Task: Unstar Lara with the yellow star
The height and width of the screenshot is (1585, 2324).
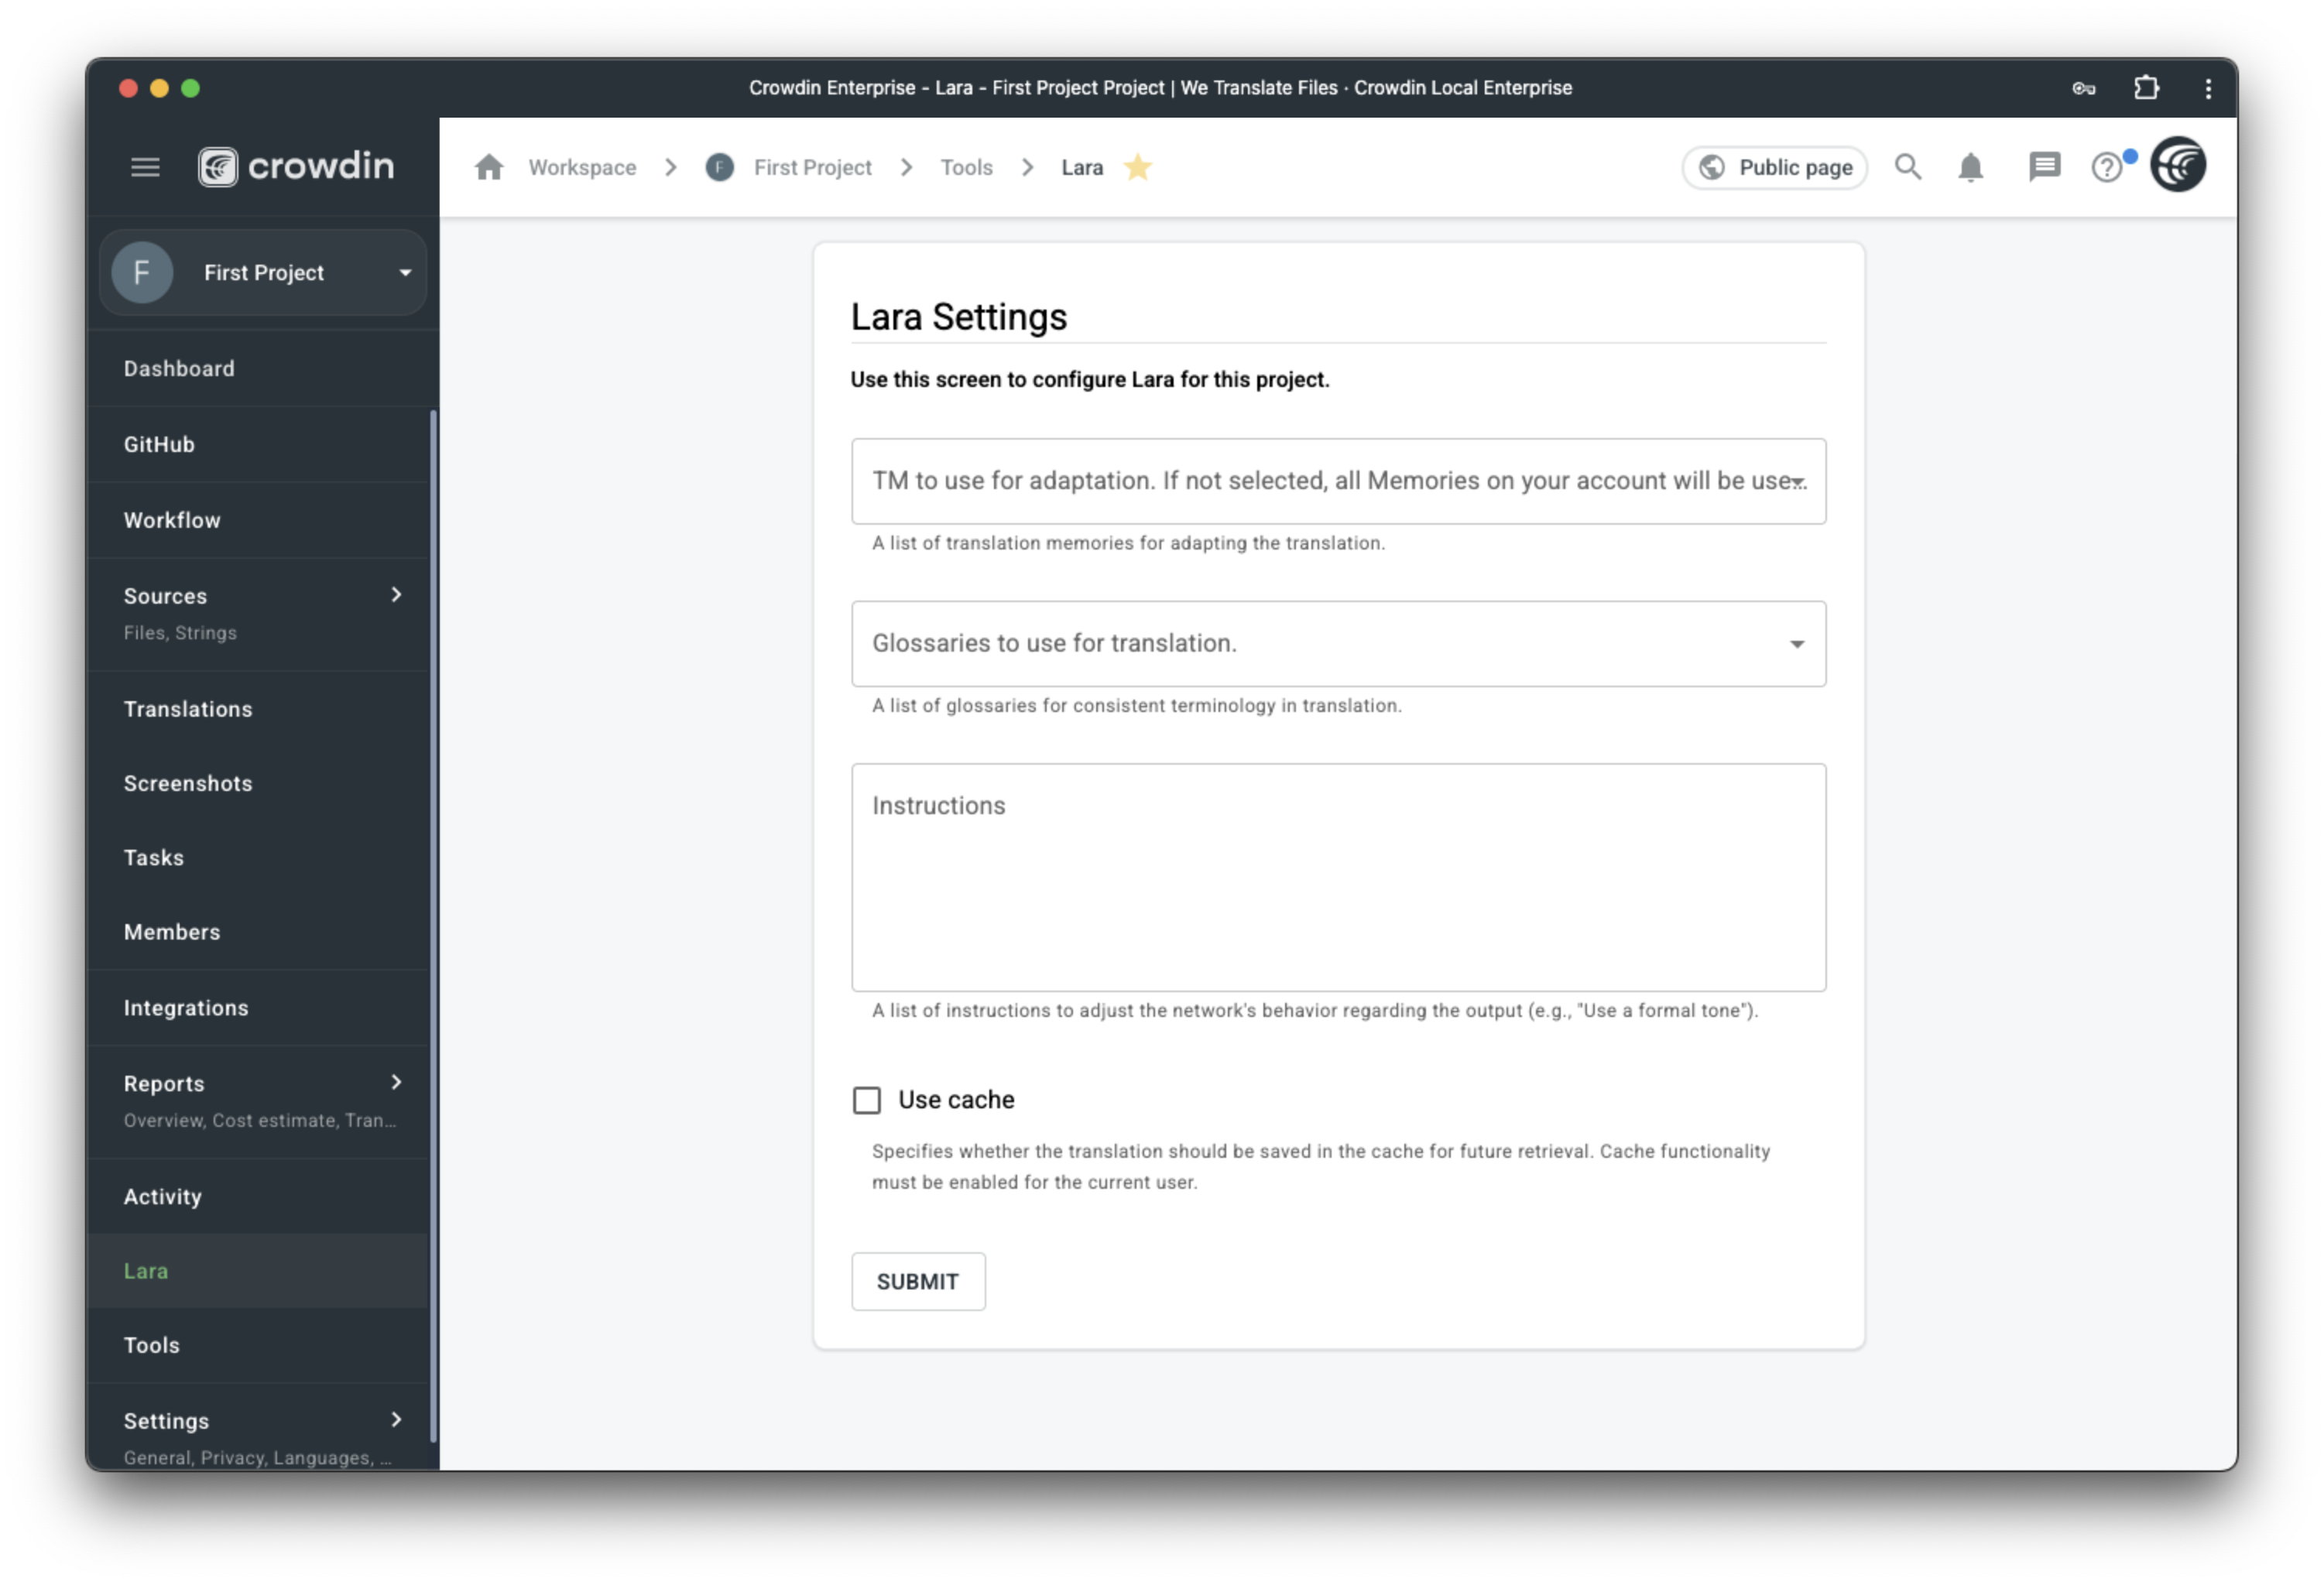Action: (x=1138, y=167)
